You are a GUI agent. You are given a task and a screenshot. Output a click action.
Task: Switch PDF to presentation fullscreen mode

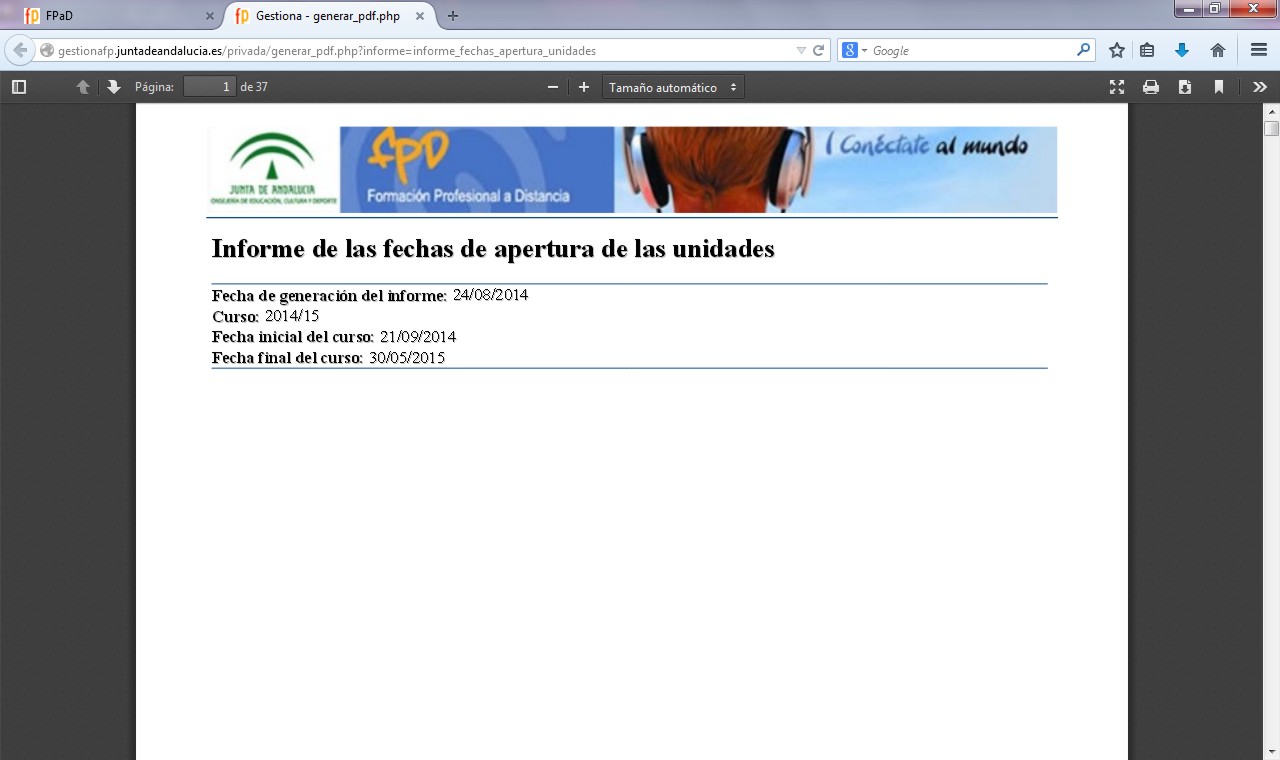point(1117,87)
